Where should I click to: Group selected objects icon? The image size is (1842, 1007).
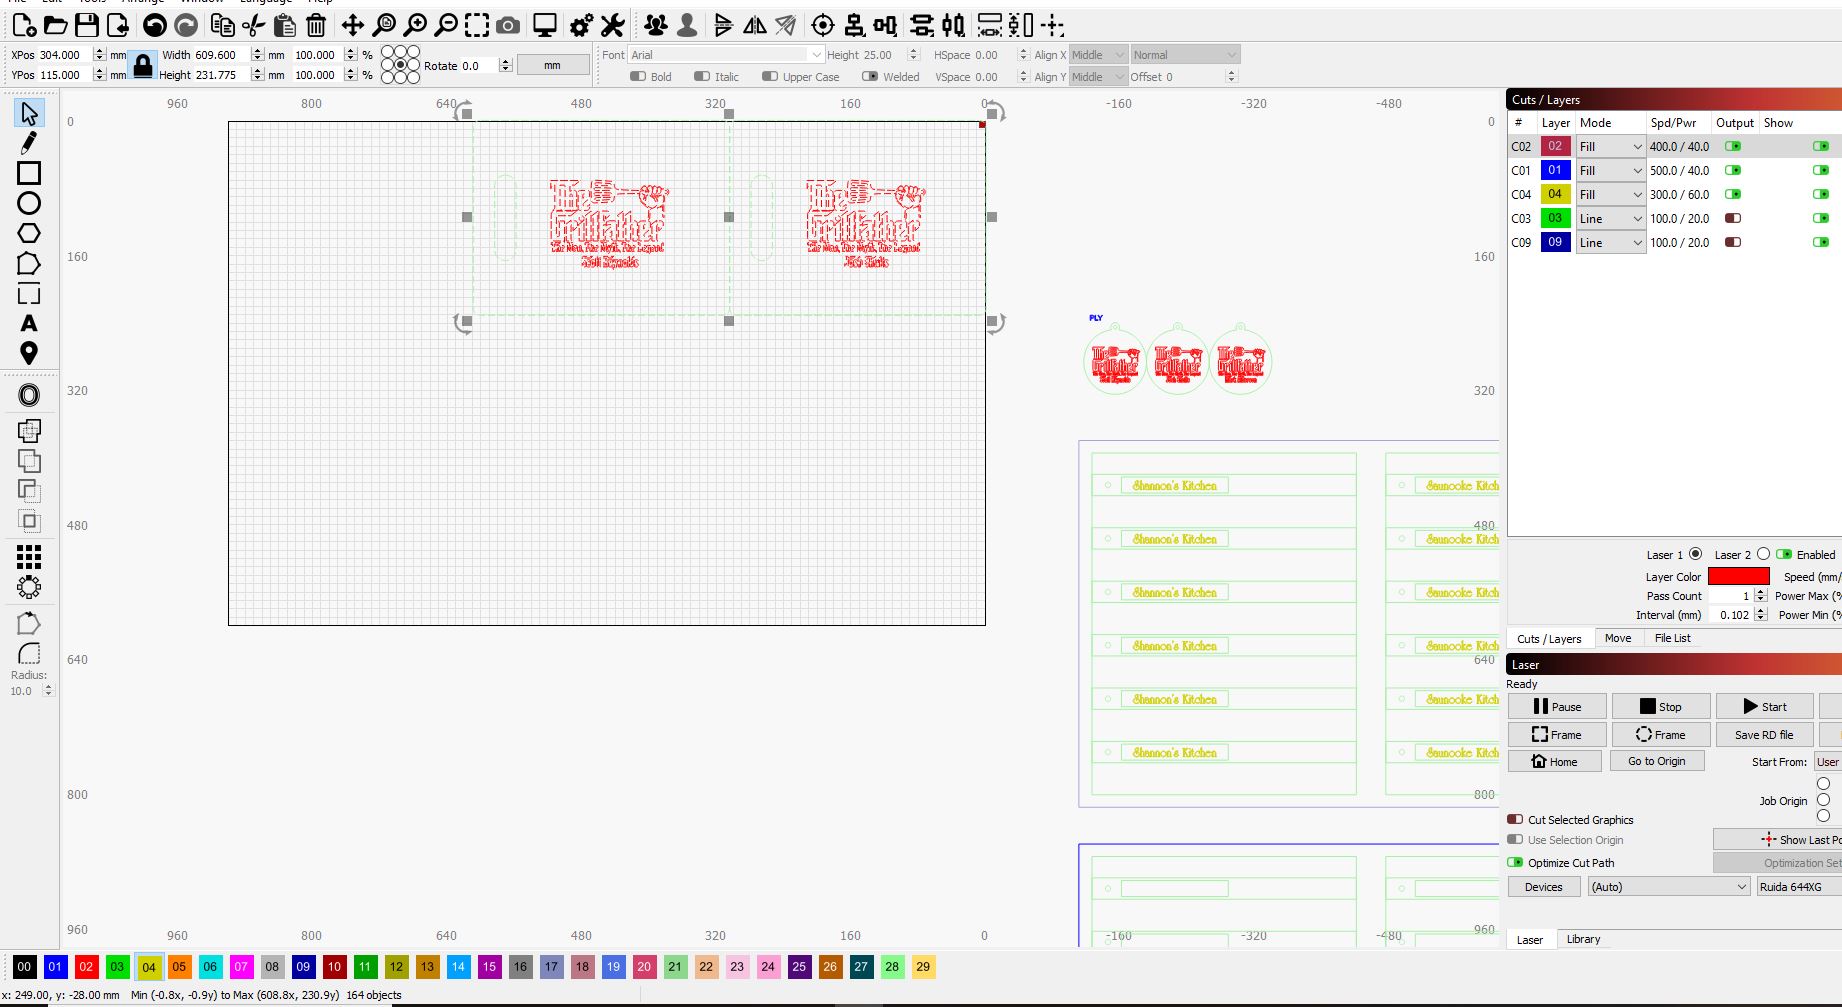656,25
